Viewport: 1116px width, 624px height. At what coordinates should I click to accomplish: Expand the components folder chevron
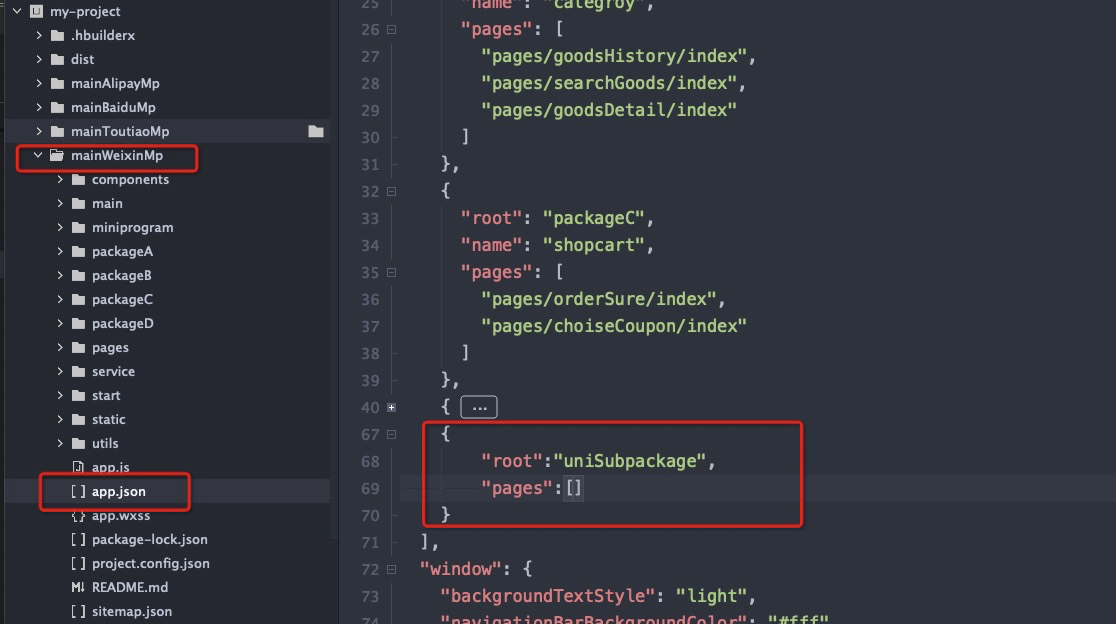(x=60, y=179)
